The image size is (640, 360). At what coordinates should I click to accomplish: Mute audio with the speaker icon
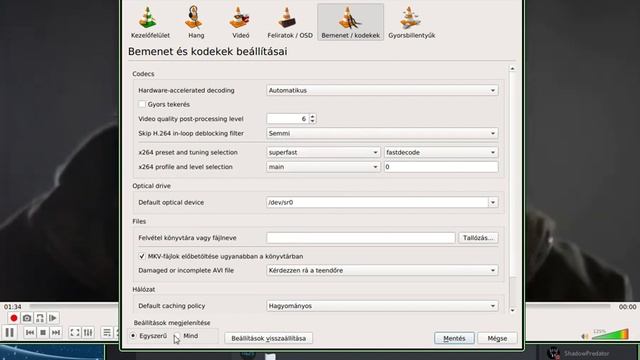tap(585, 336)
